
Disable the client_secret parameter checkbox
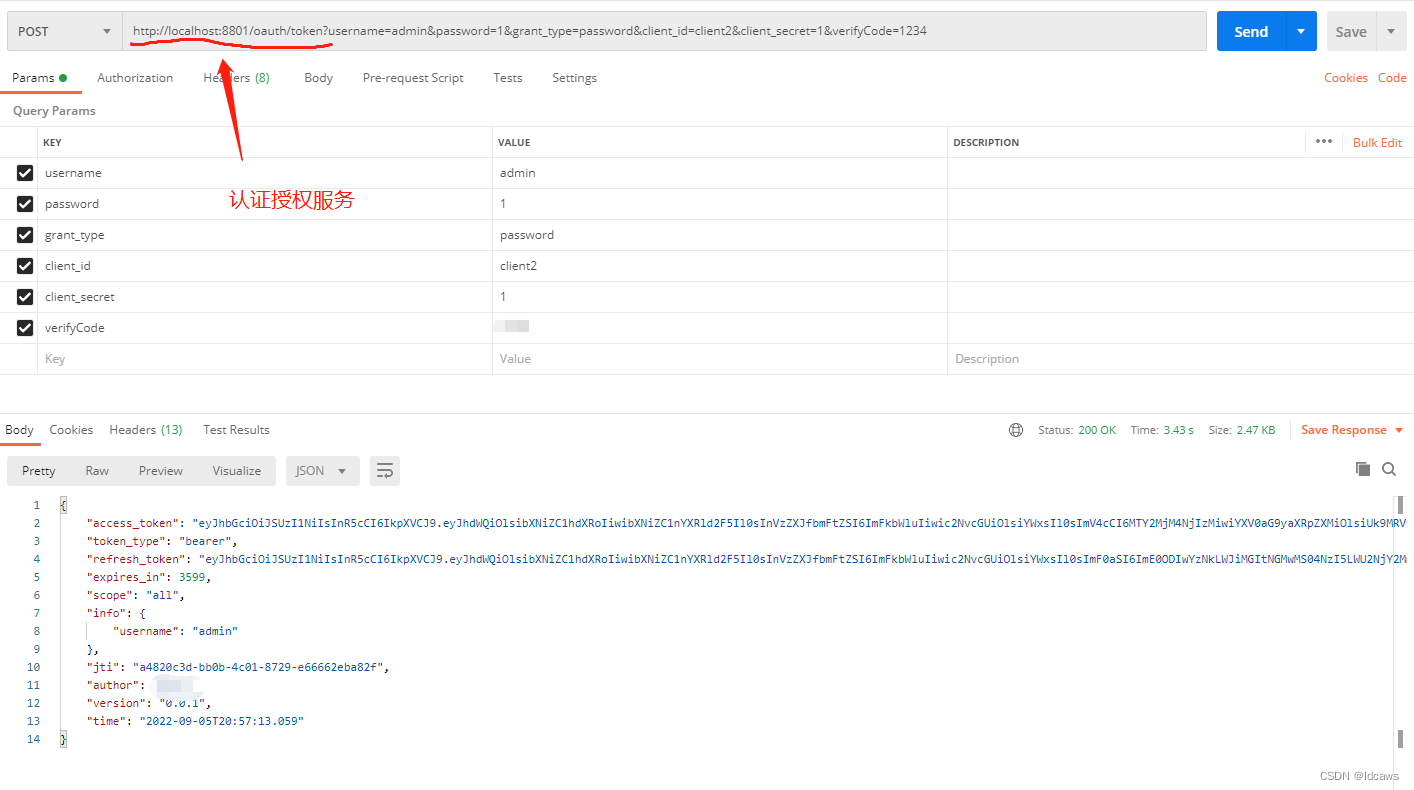tap(25, 297)
